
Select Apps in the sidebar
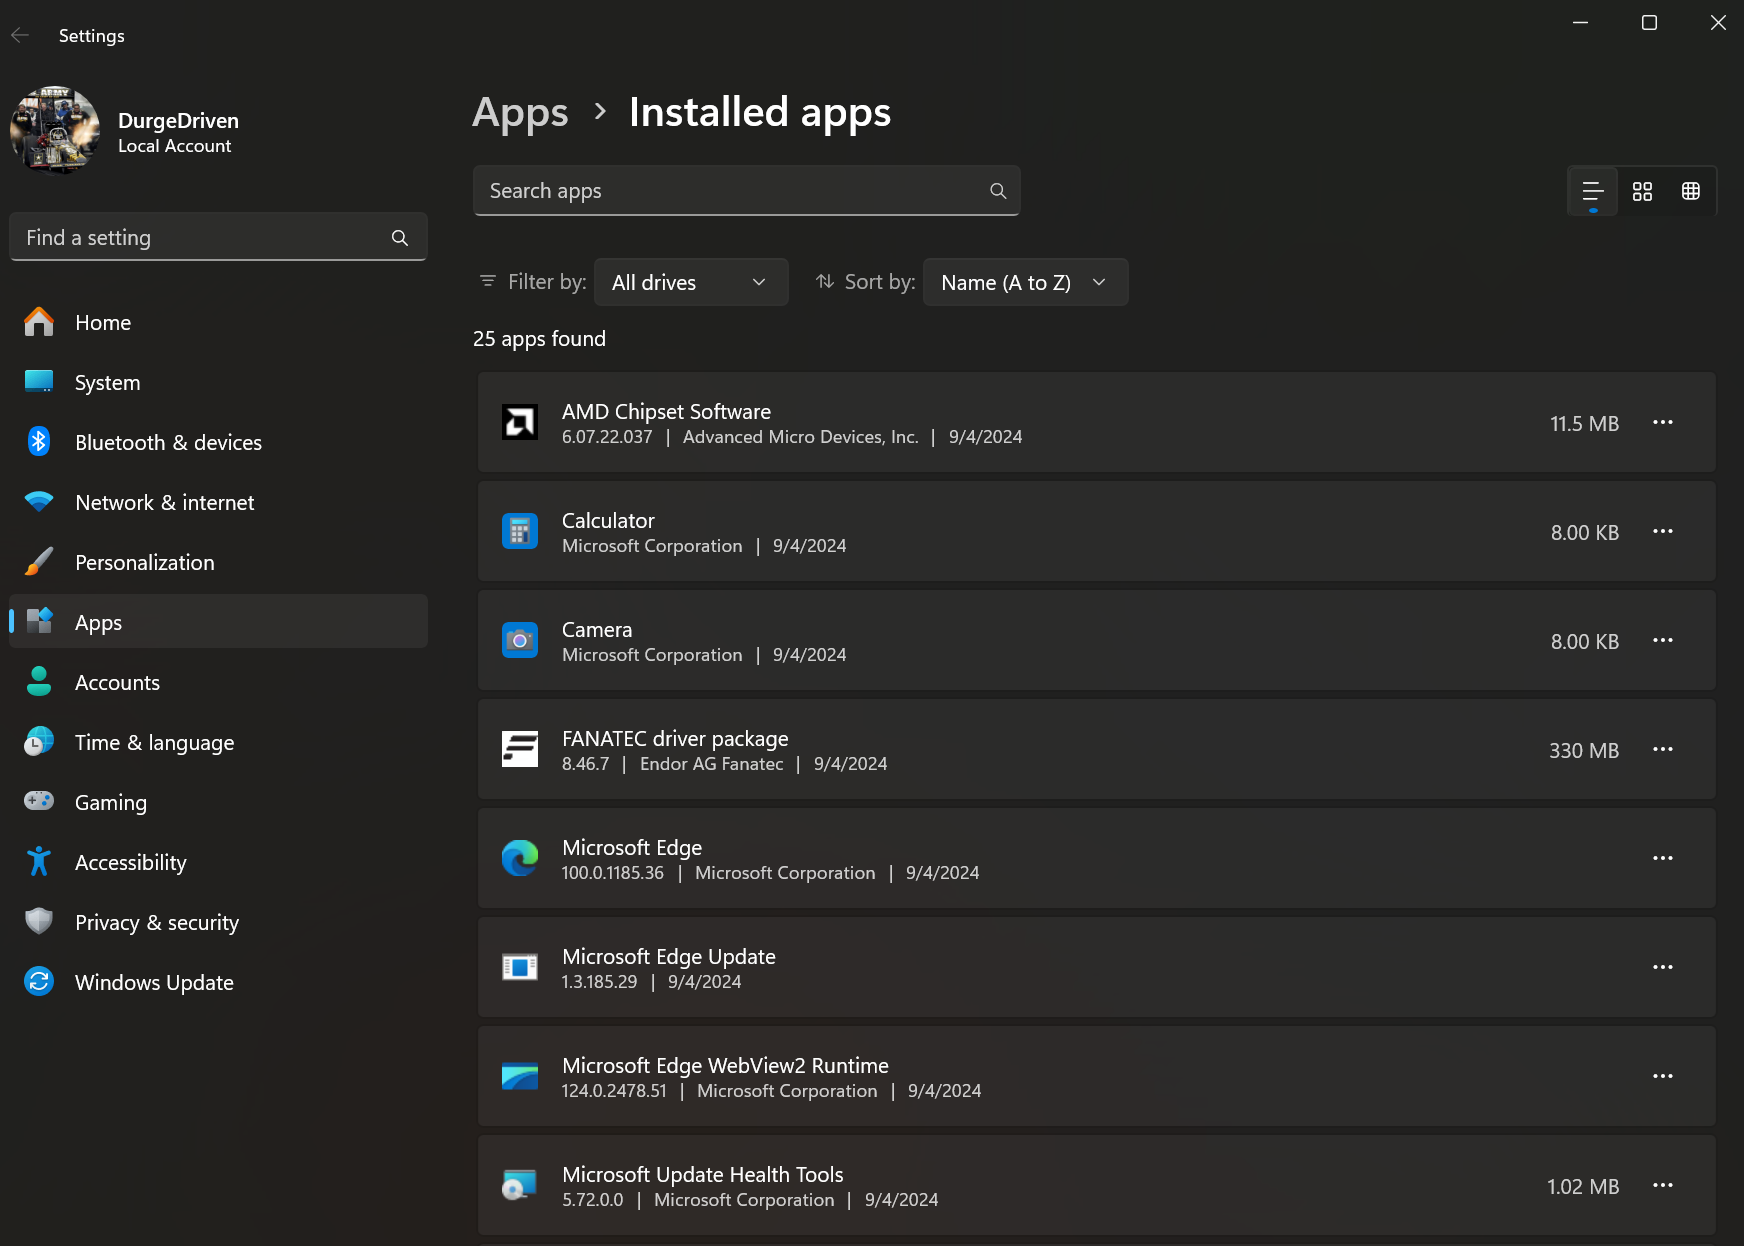218,622
